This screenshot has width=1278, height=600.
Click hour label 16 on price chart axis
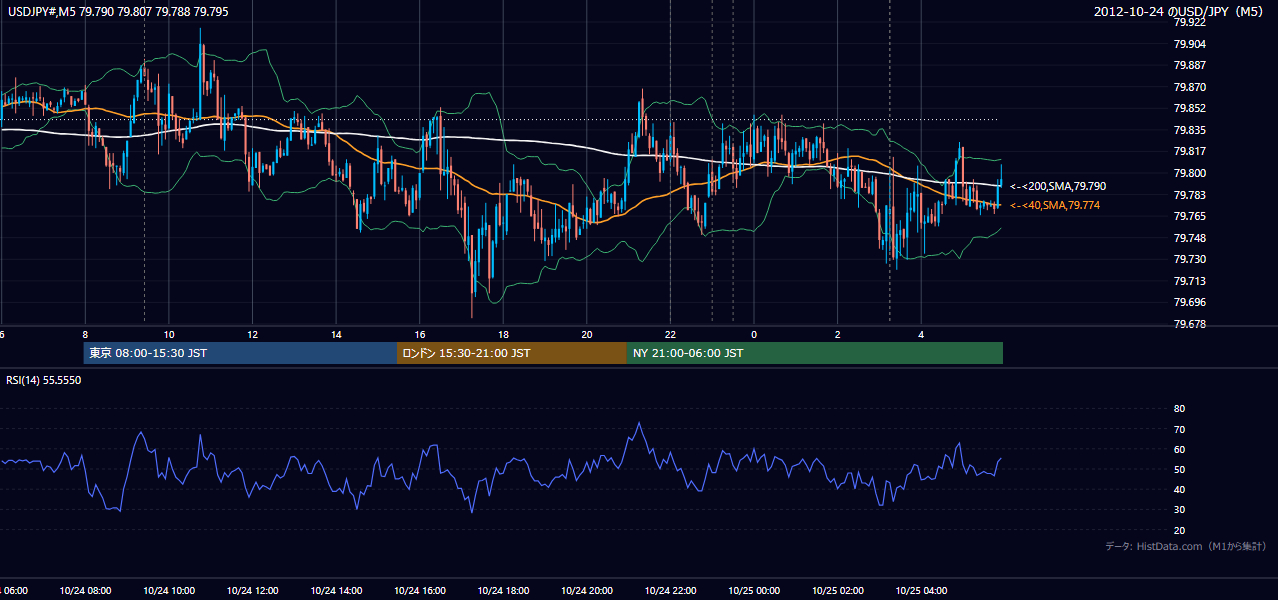(420, 334)
